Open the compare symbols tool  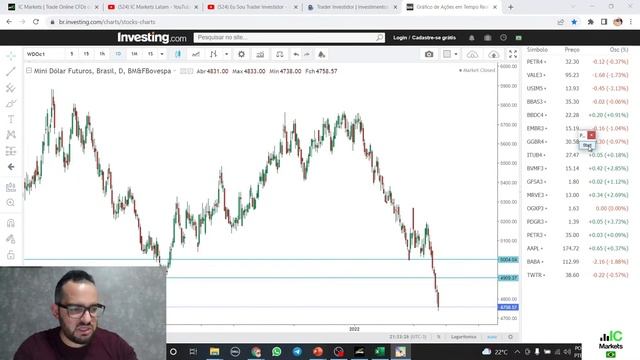(280, 54)
